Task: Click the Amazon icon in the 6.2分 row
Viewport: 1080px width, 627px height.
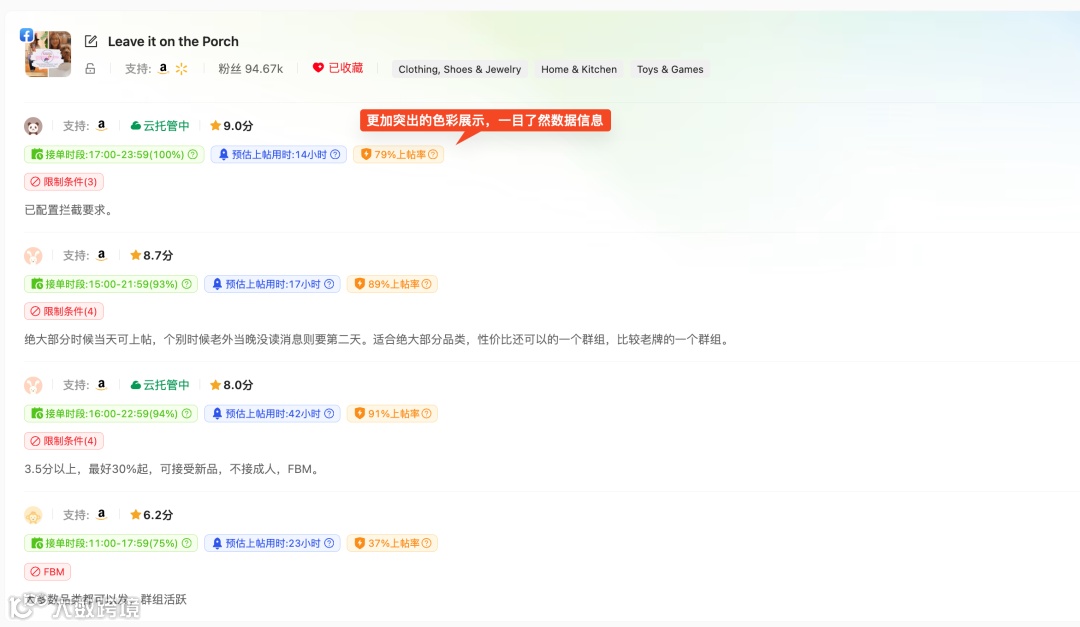Action: [x=101, y=515]
